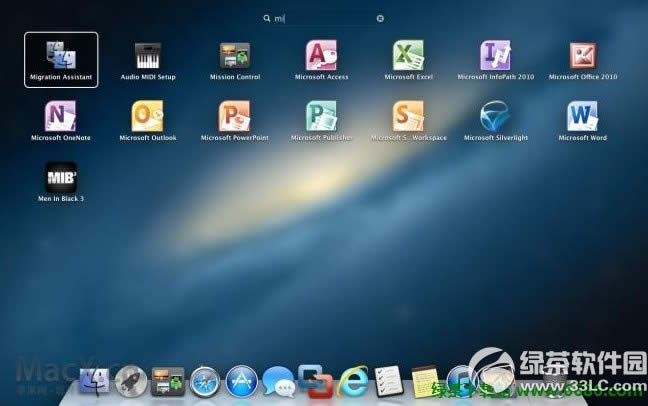Image resolution: width=648 pixels, height=406 pixels.
Task: Open Reminders in the Dock
Action: tap(389, 381)
